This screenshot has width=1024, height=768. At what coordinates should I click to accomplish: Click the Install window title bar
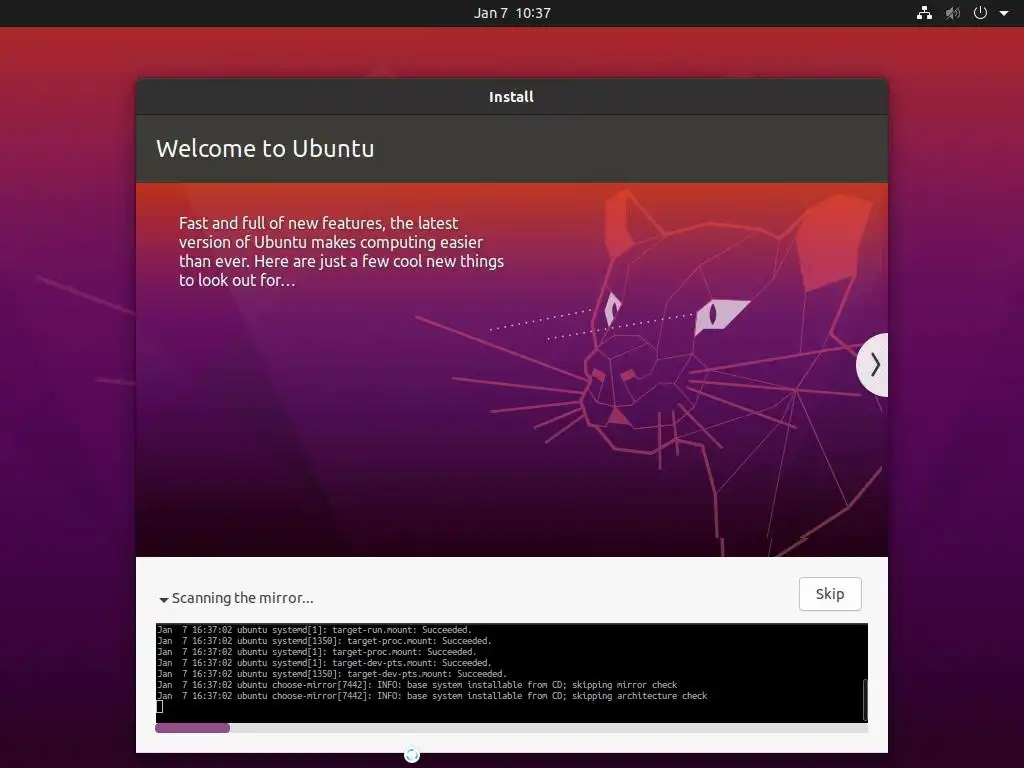coord(511,97)
